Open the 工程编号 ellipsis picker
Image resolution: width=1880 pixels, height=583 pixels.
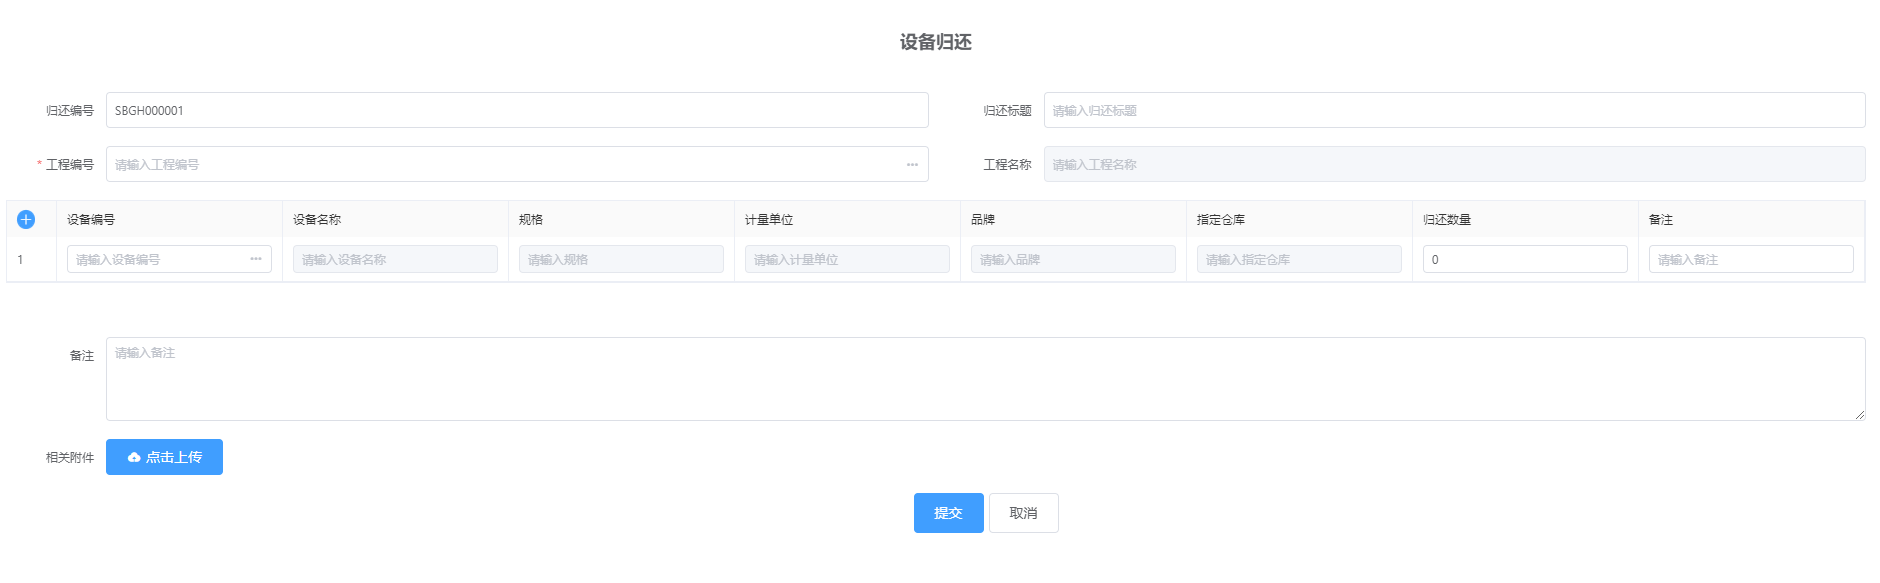coord(912,165)
